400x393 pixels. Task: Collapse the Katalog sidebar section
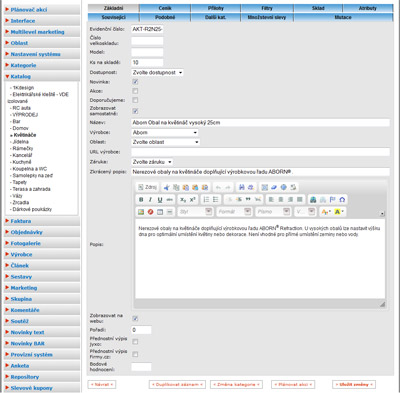(42, 76)
